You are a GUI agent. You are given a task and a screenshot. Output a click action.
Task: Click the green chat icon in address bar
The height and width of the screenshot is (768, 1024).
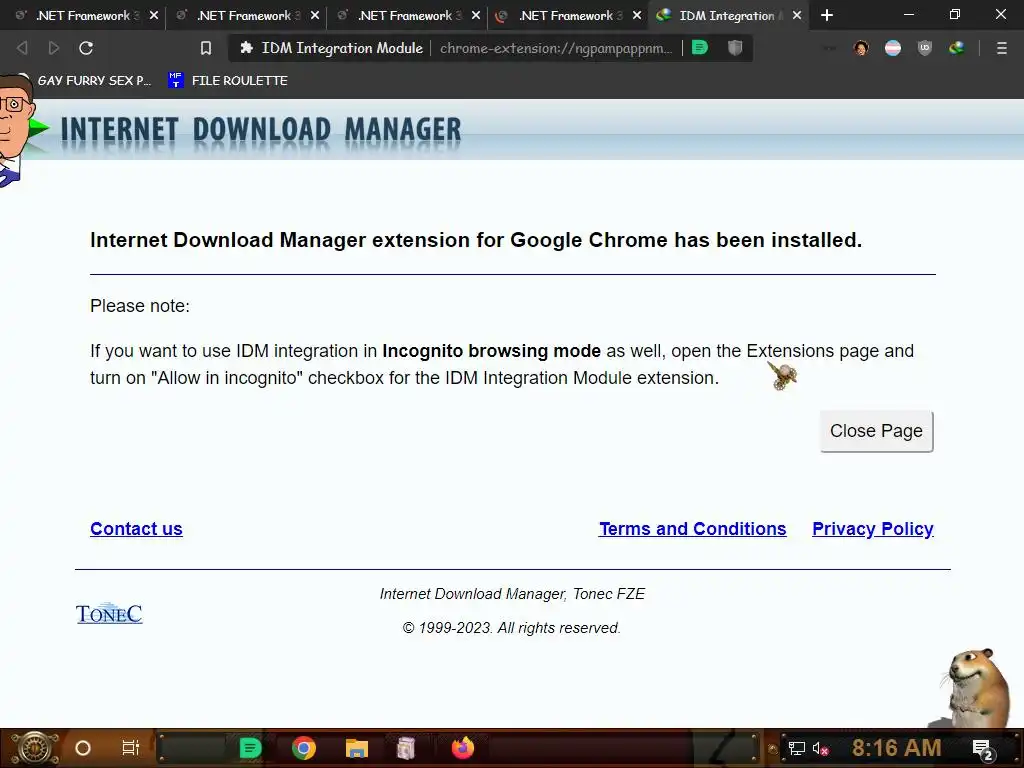click(699, 48)
